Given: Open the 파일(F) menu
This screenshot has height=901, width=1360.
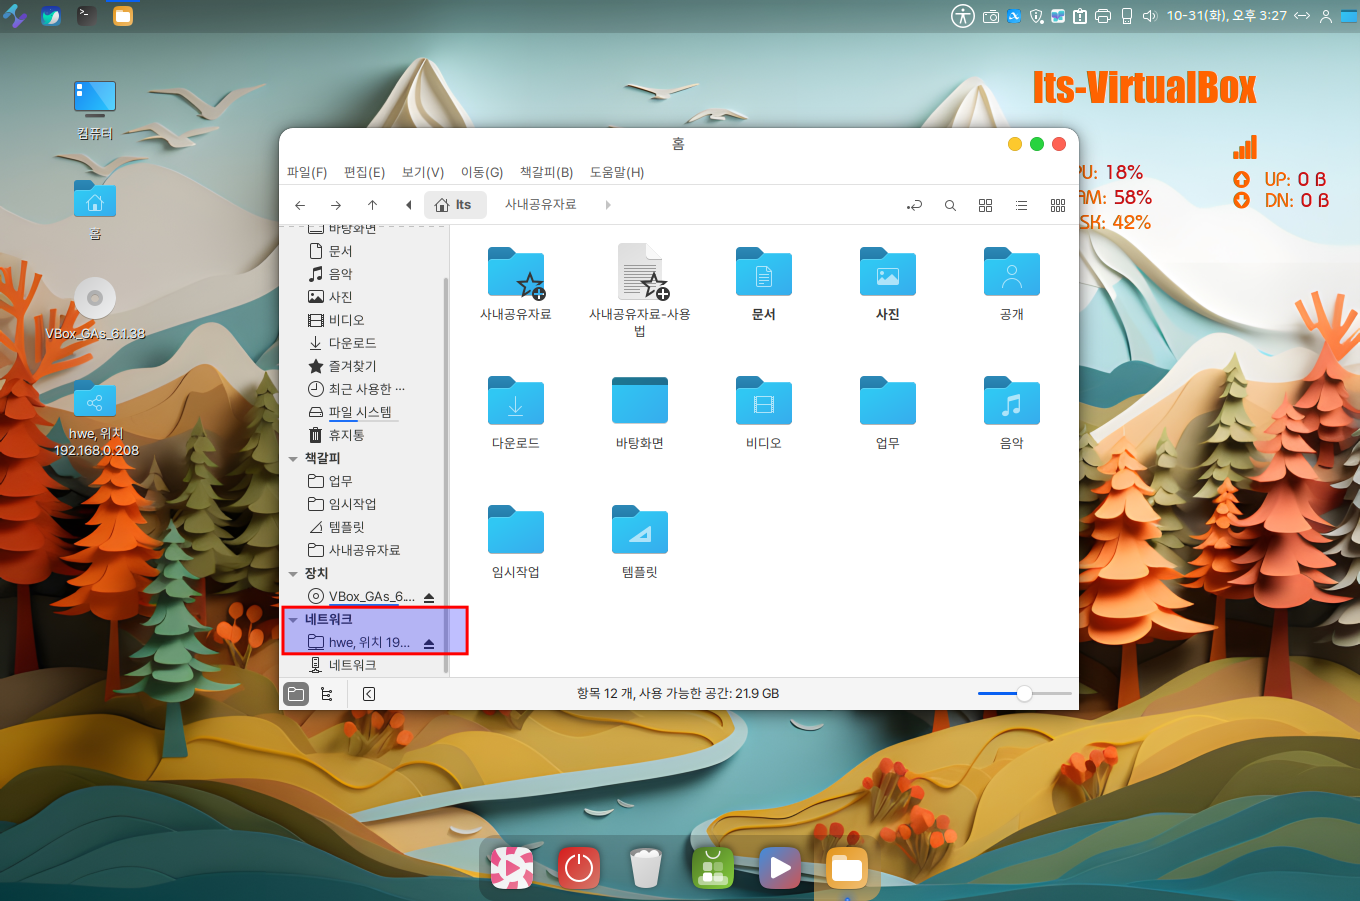Looking at the screenshot, I should 306,172.
